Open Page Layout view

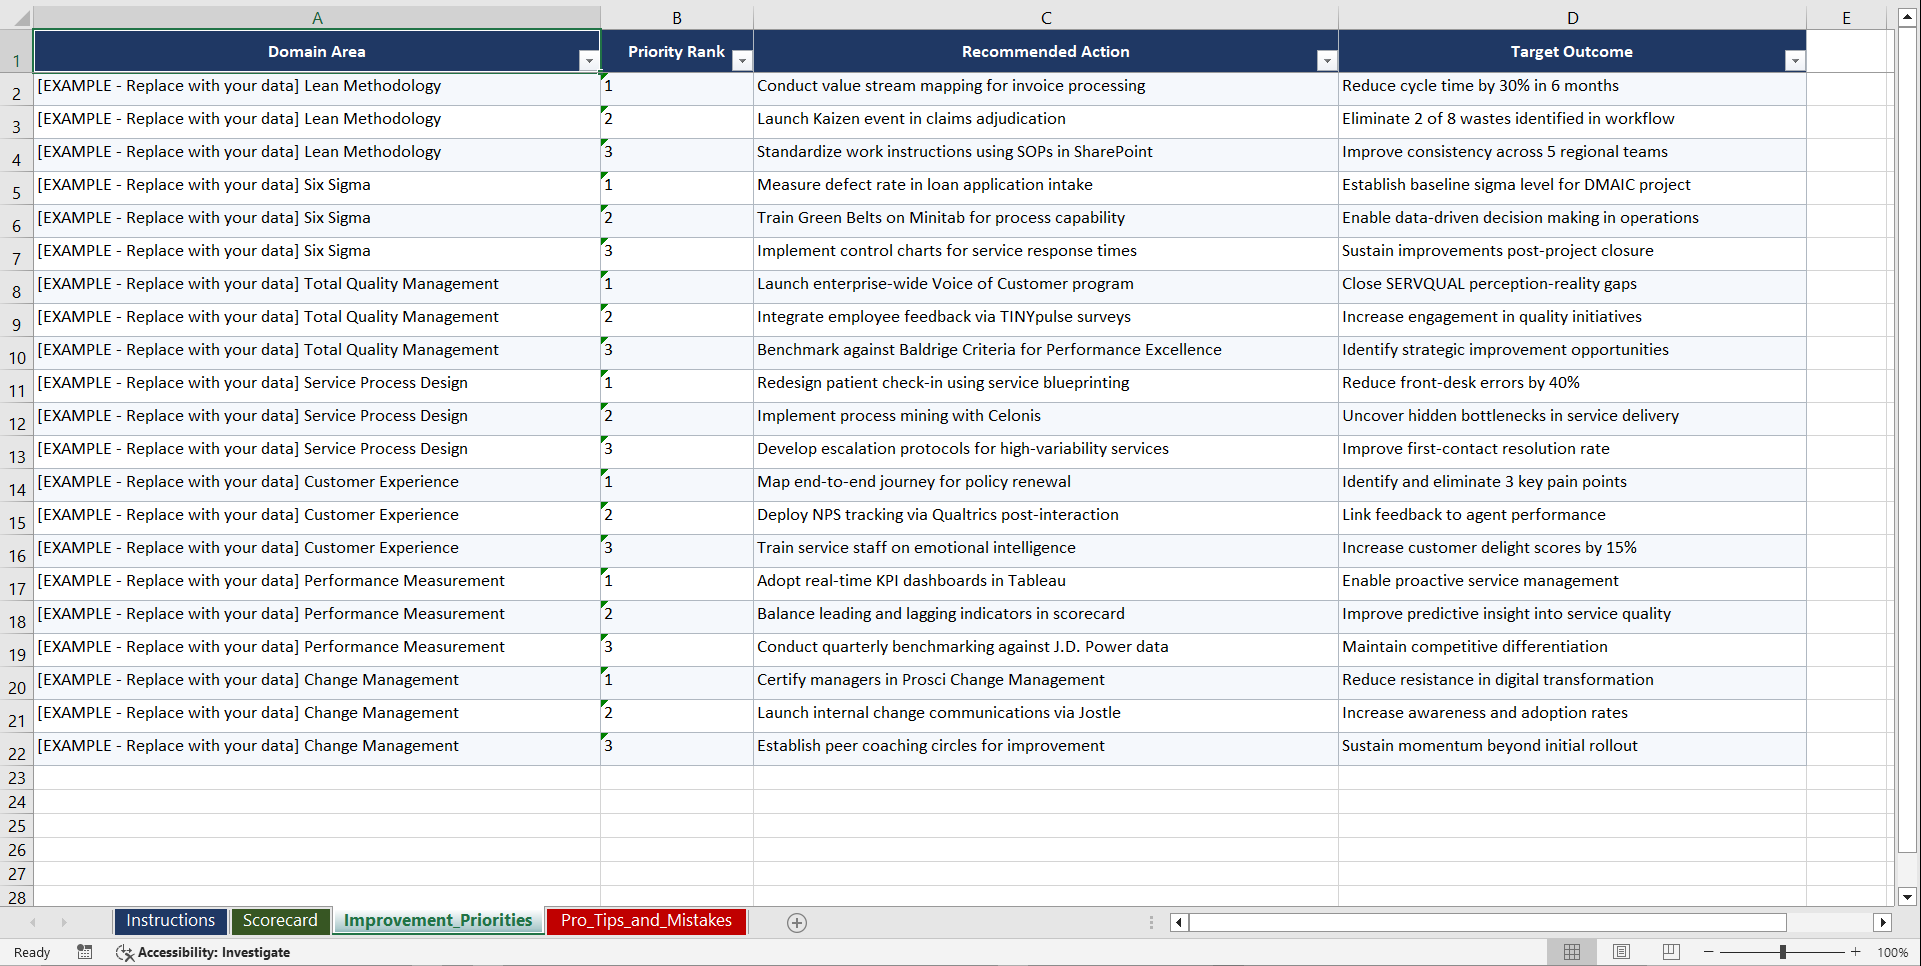coord(1621,952)
